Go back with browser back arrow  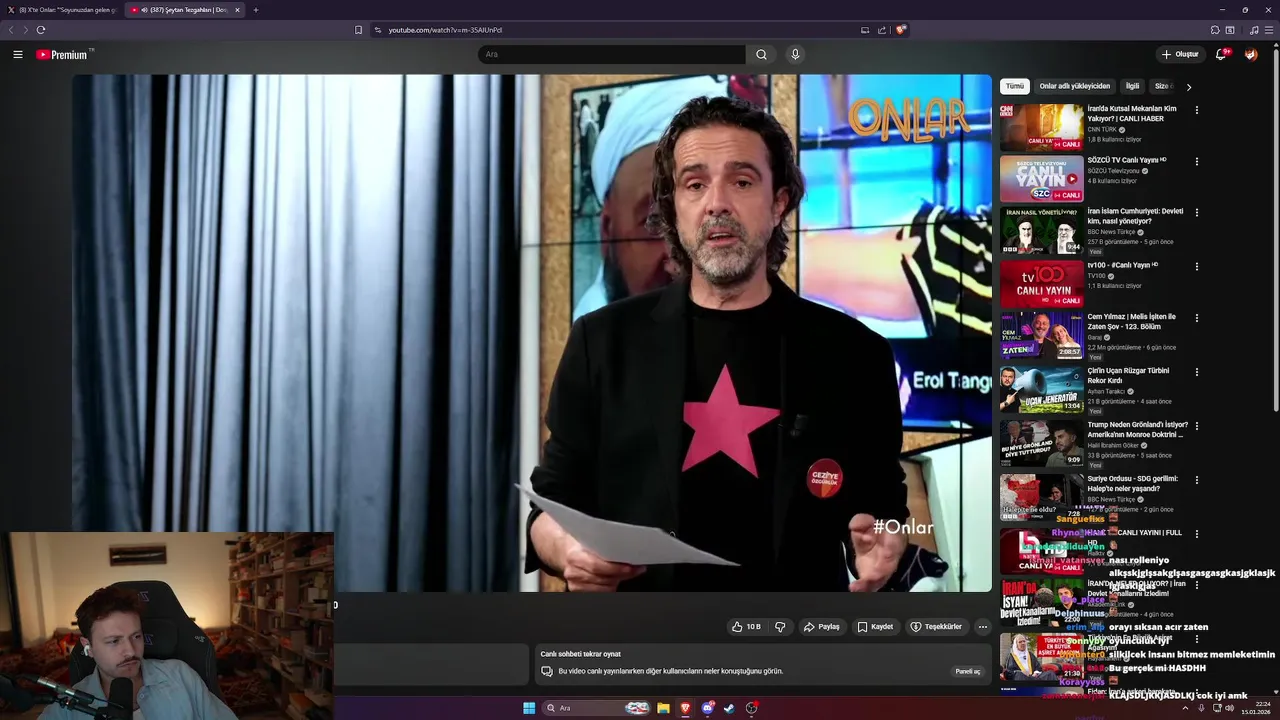coord(11,30)
